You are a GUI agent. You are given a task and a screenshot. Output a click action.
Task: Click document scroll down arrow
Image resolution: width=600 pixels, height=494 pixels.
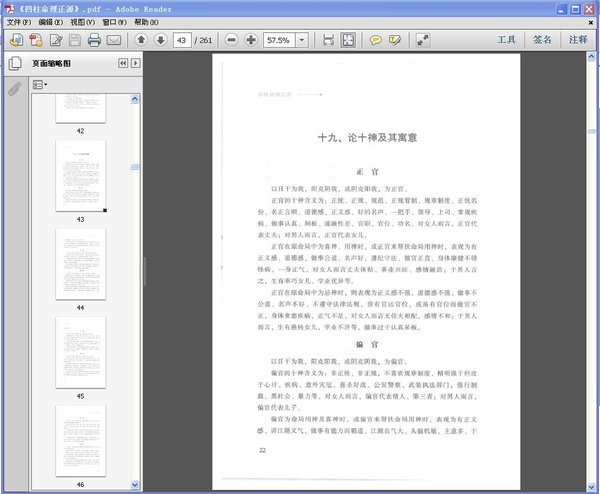591,487
